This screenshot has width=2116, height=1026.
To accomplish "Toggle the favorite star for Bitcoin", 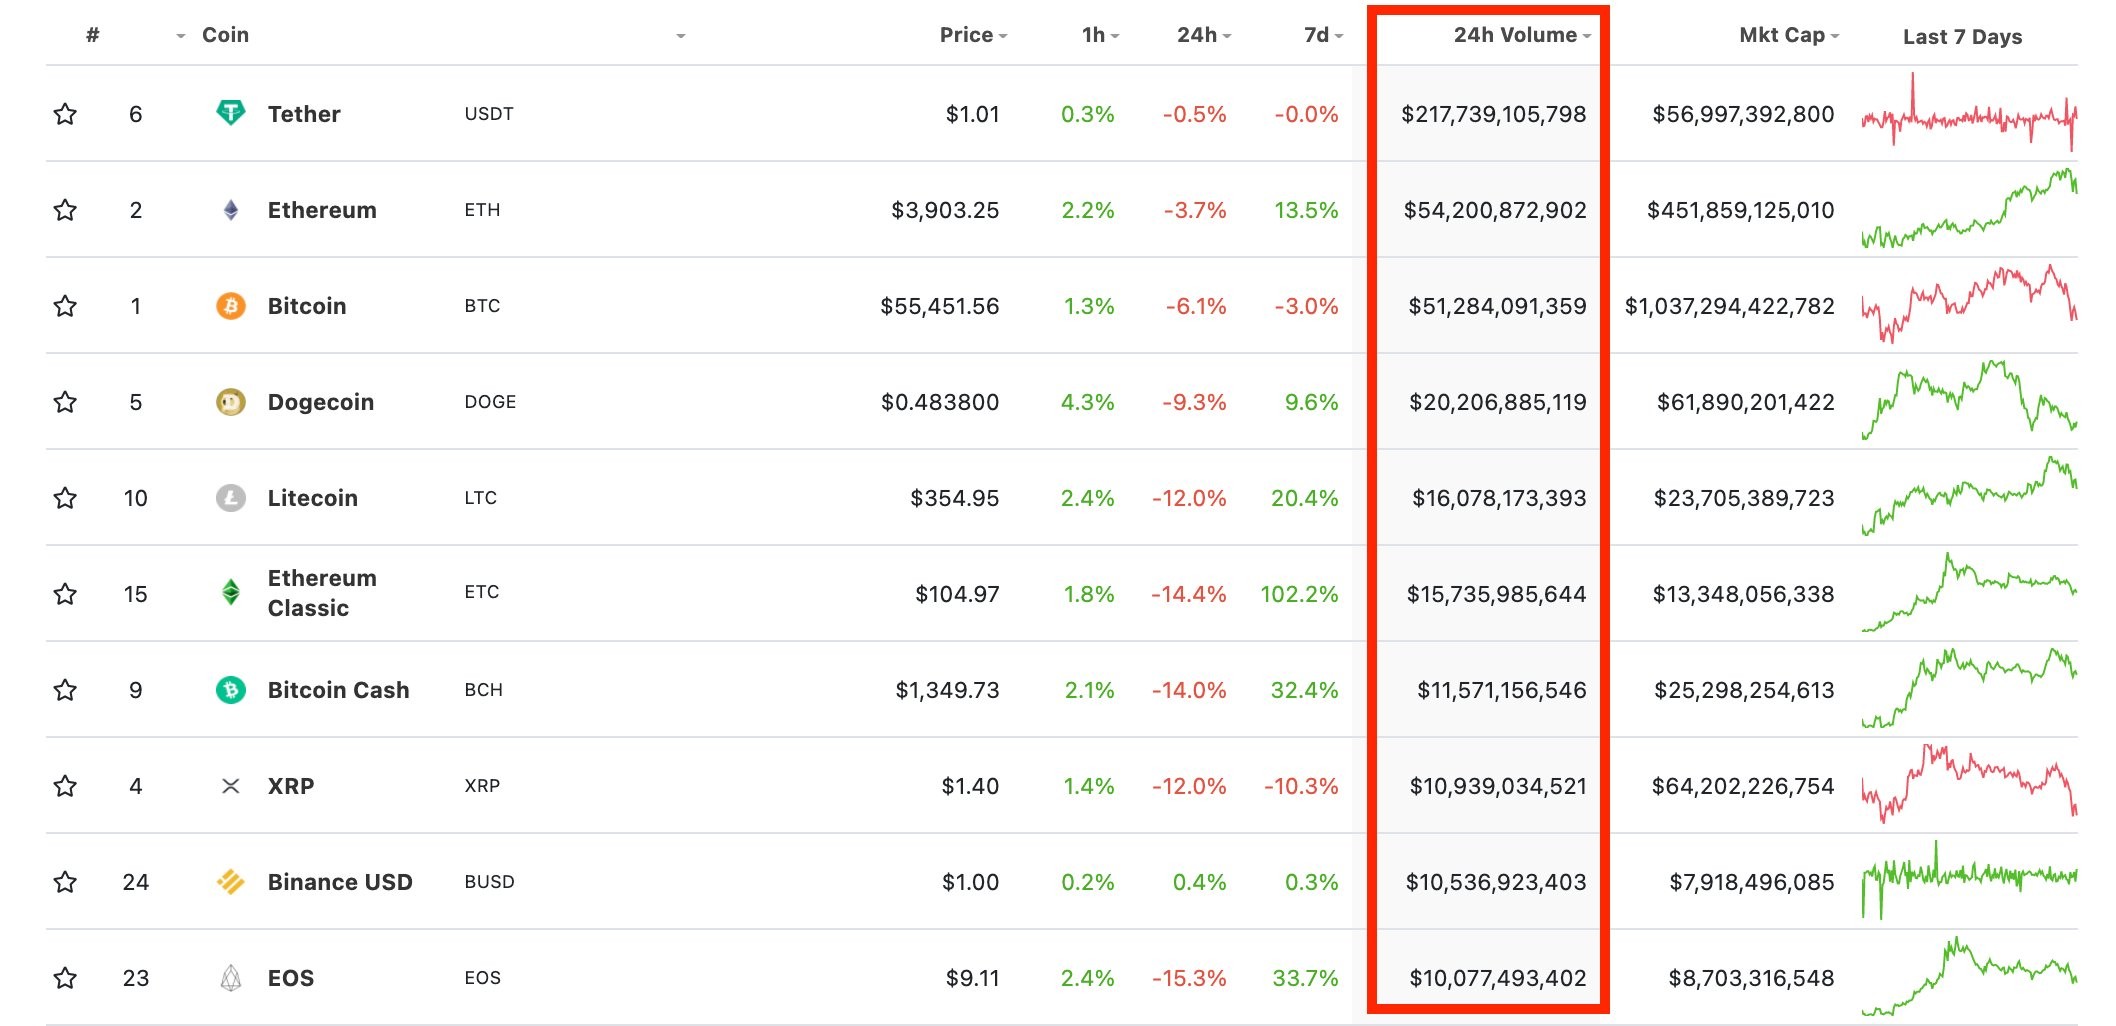I will tap(65, 306).
